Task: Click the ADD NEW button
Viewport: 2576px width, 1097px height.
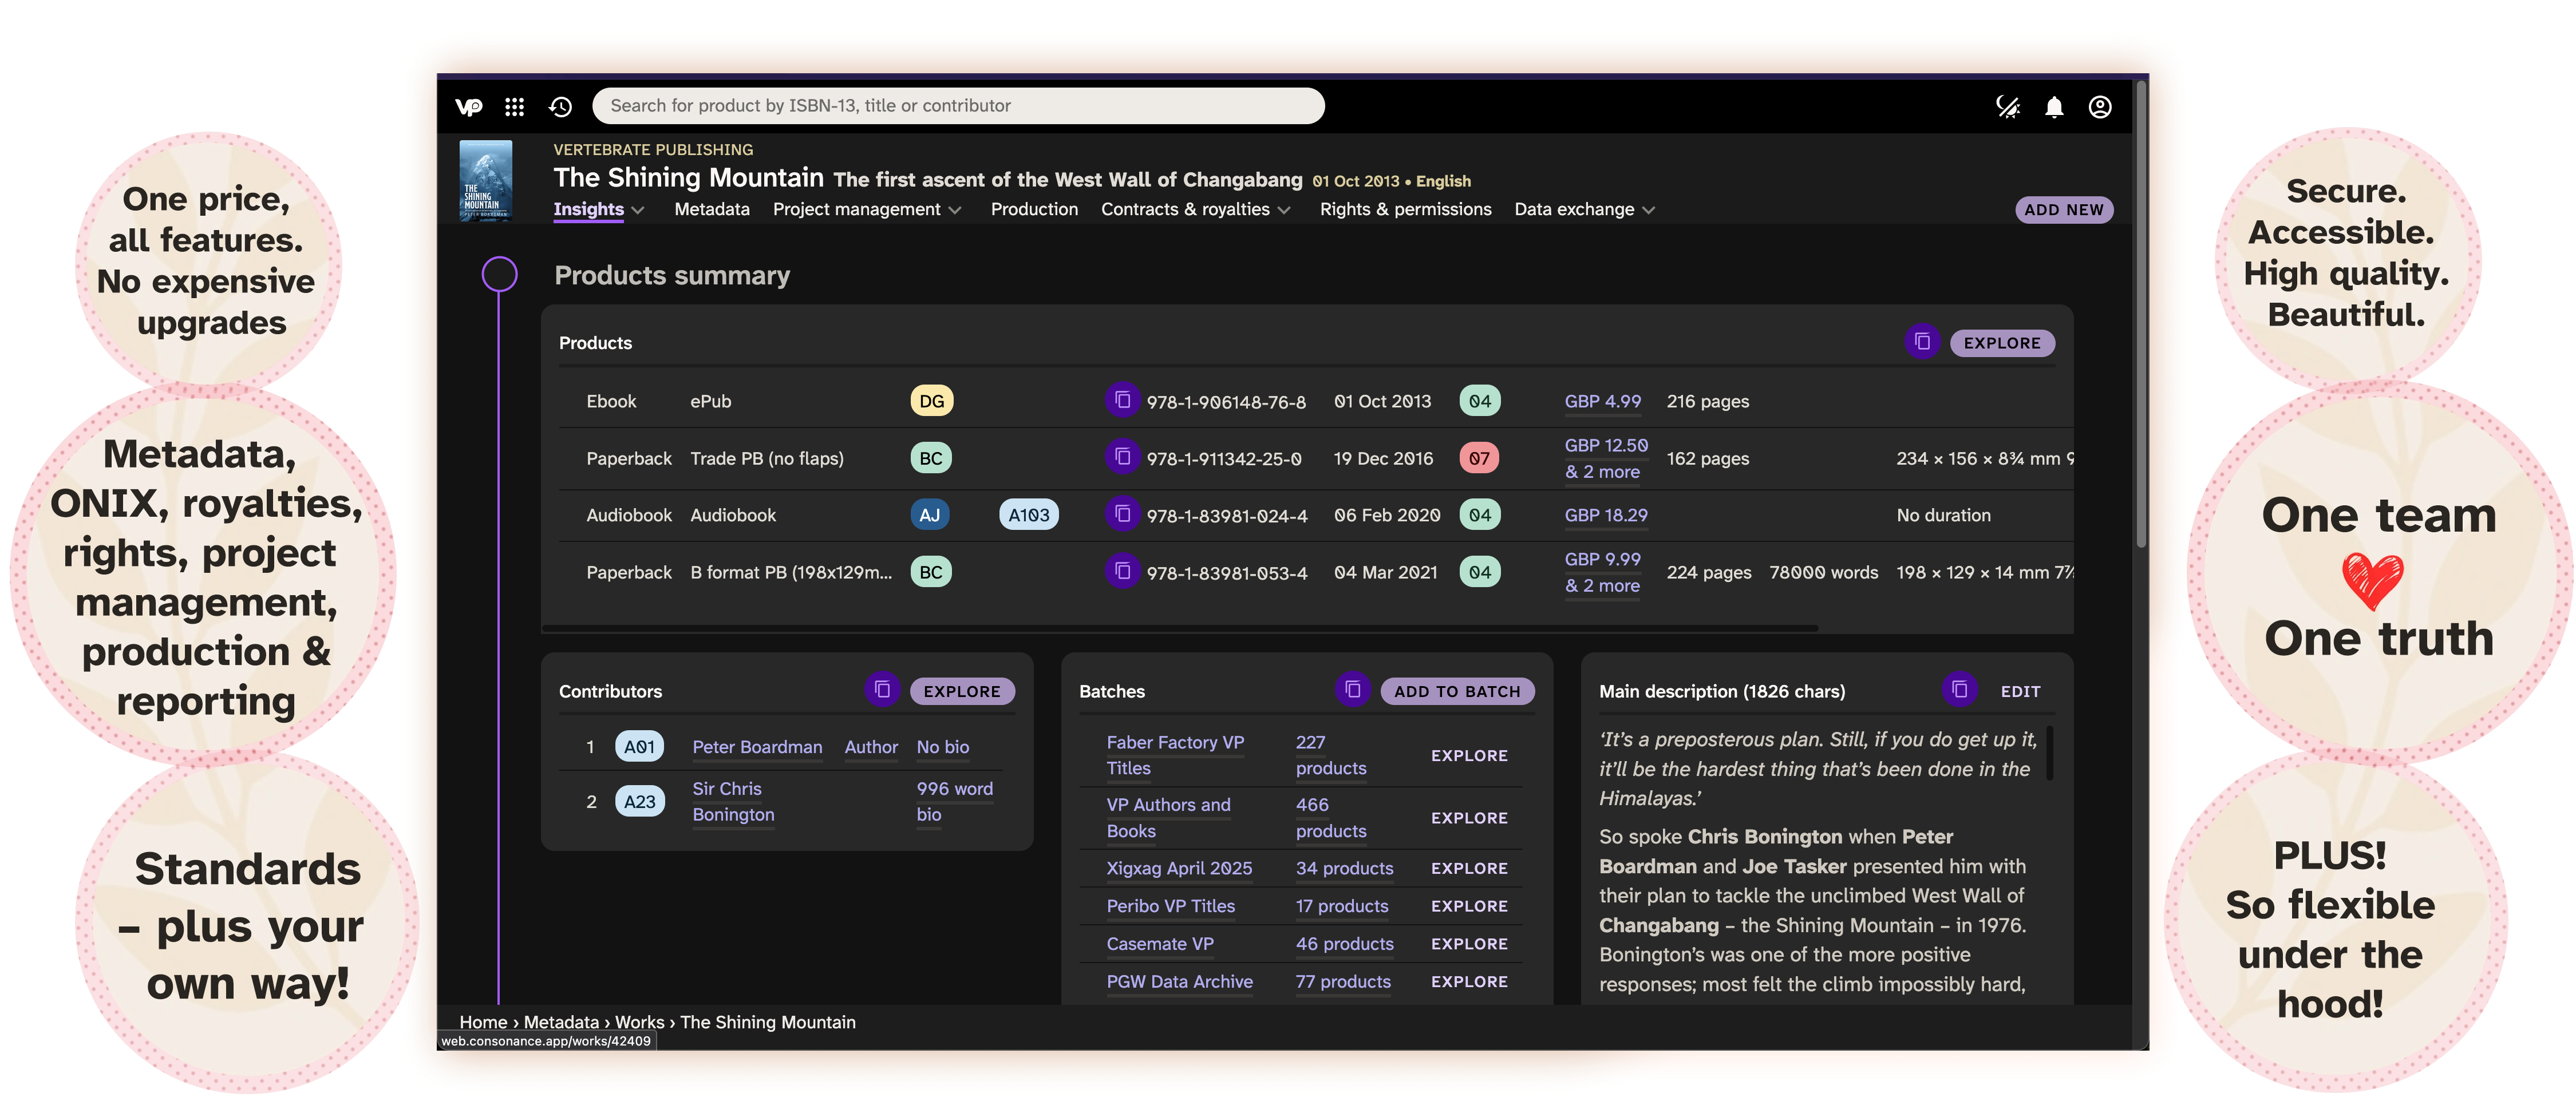Action: point(2064,209)
